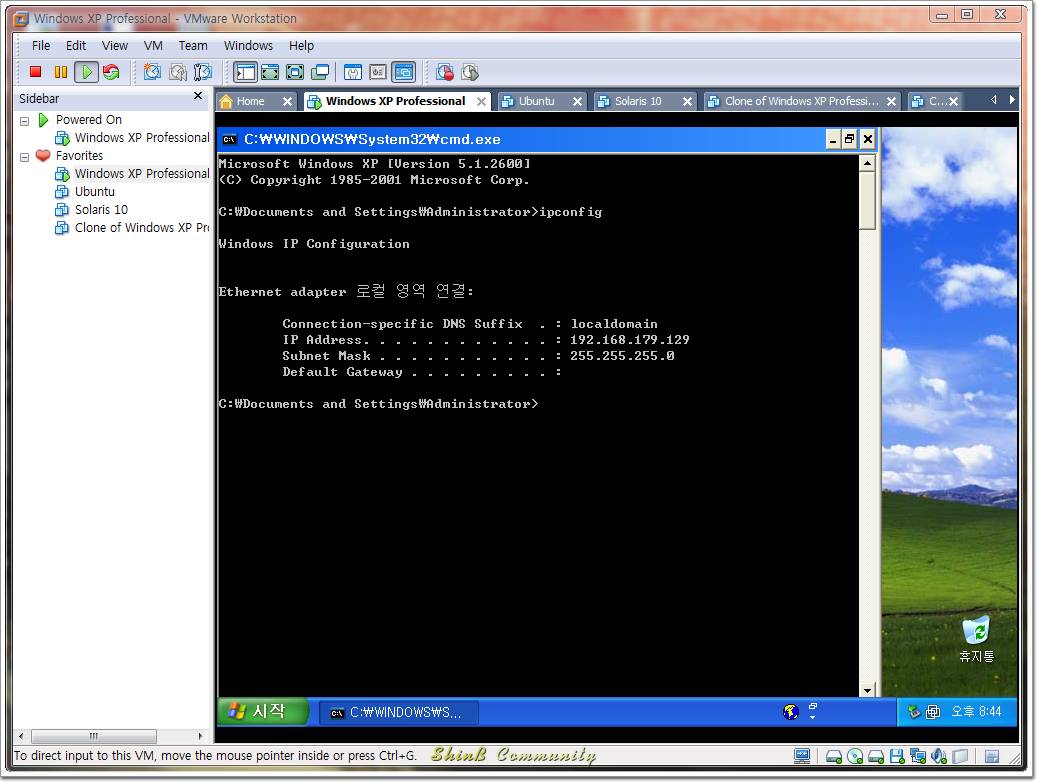Open the Appliance view toolbar icon

coord(378,71)
